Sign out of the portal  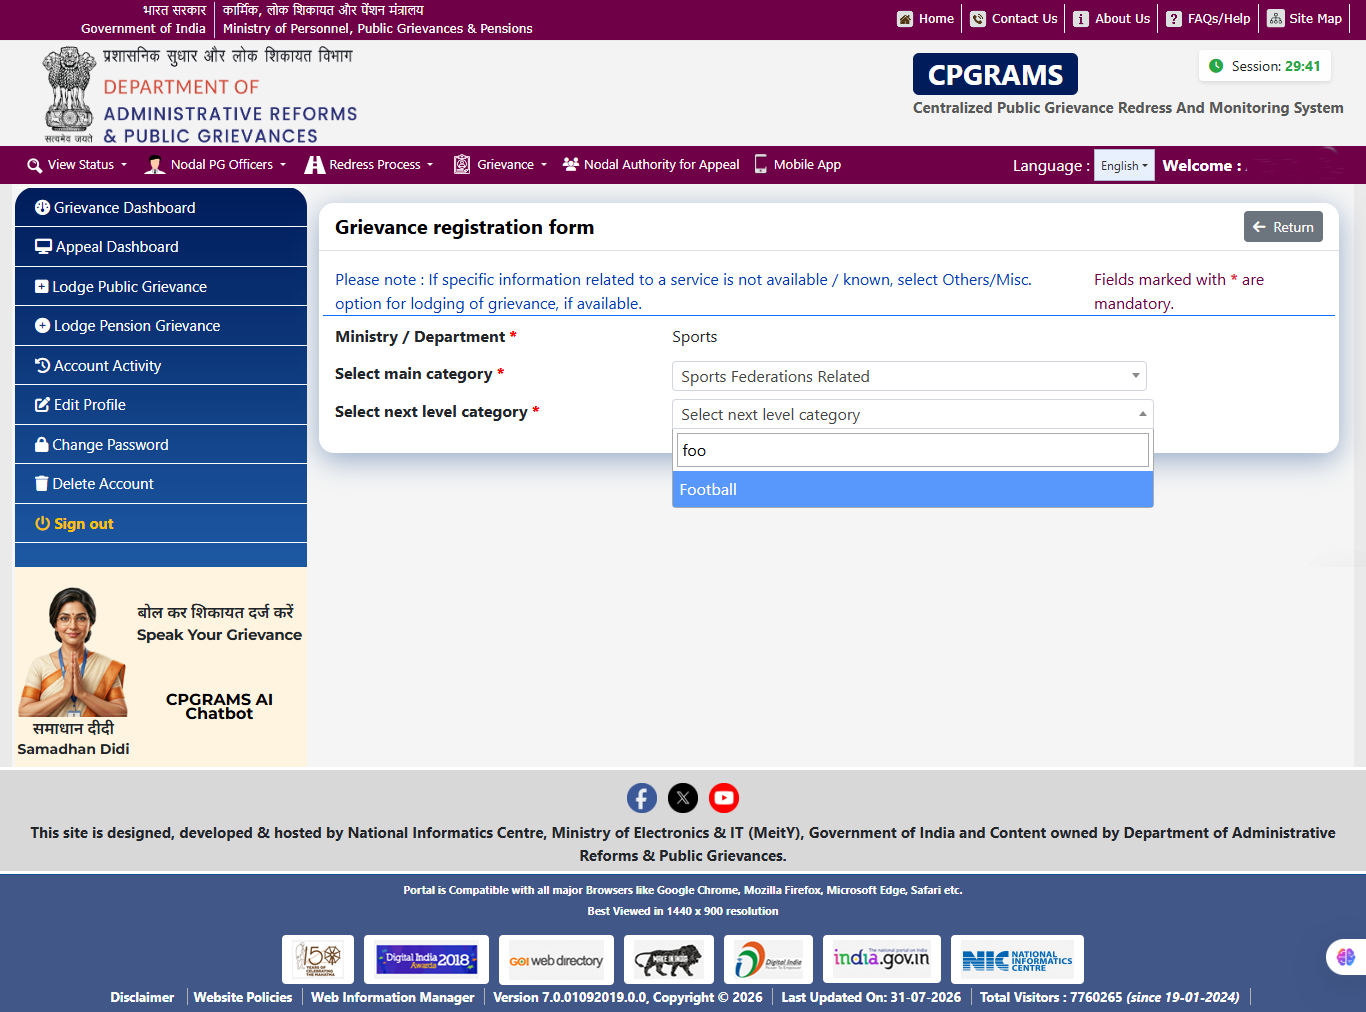point(161,524)
